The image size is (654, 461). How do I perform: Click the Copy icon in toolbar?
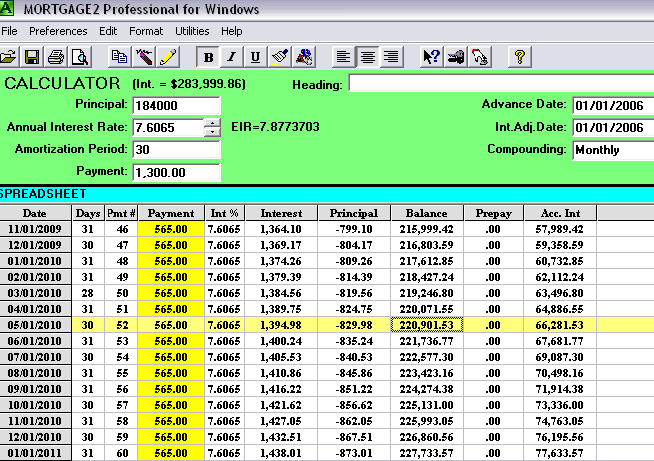click(120, 57)
